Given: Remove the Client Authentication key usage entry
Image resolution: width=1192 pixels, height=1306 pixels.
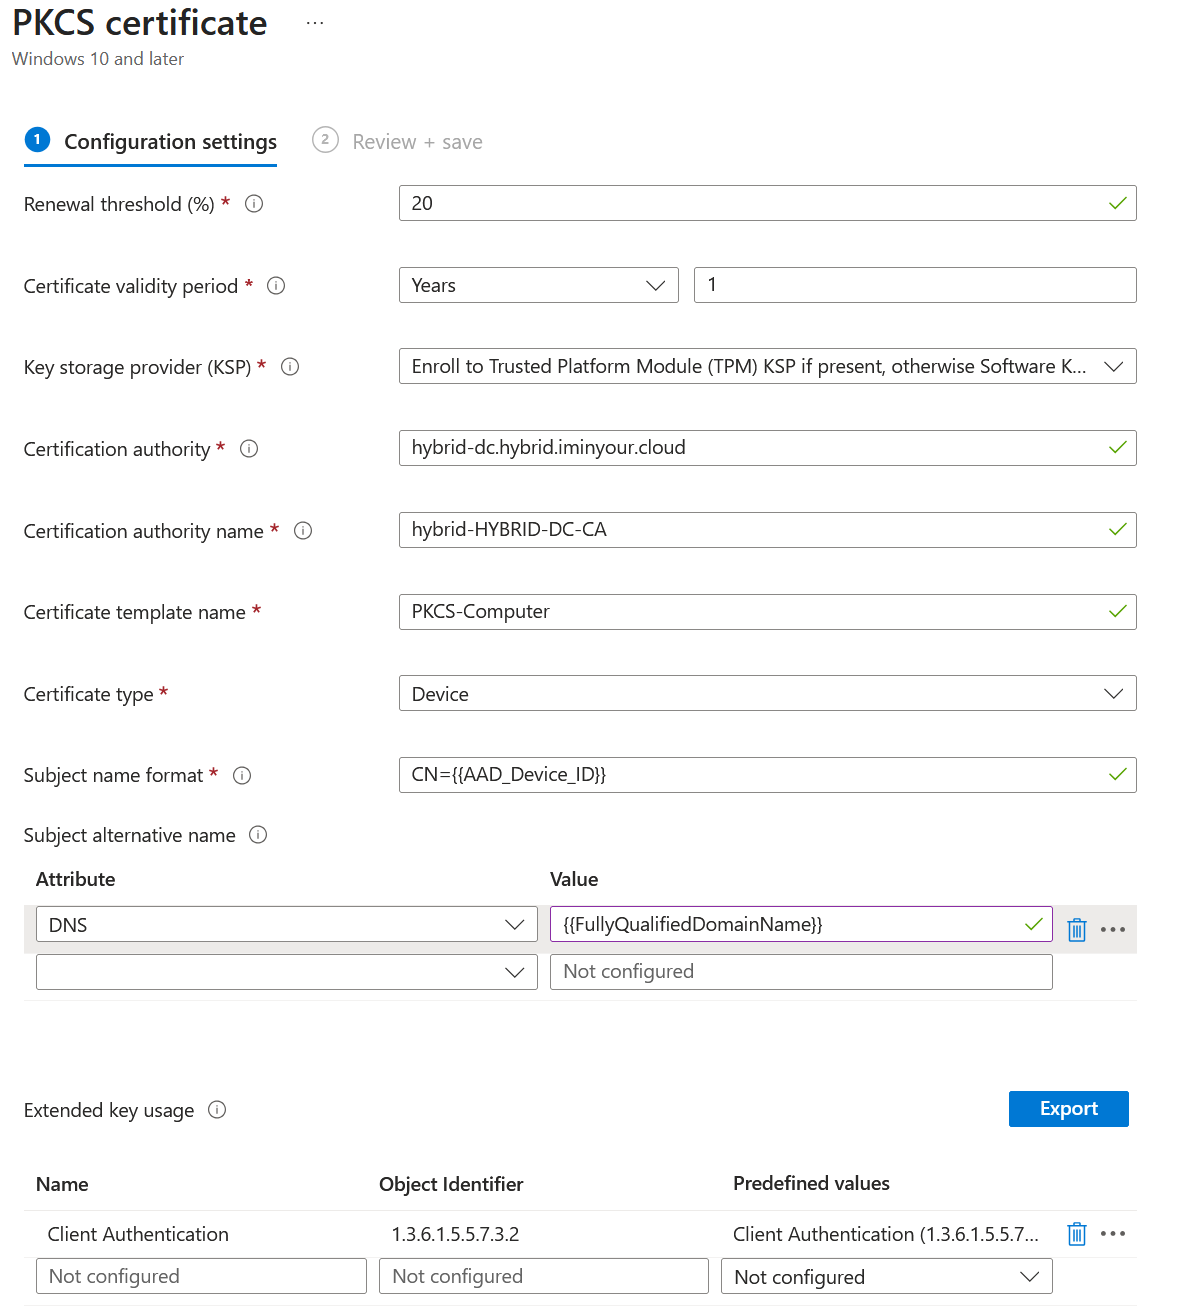Looking at the screenshot, I should tap(1076, 1234).
